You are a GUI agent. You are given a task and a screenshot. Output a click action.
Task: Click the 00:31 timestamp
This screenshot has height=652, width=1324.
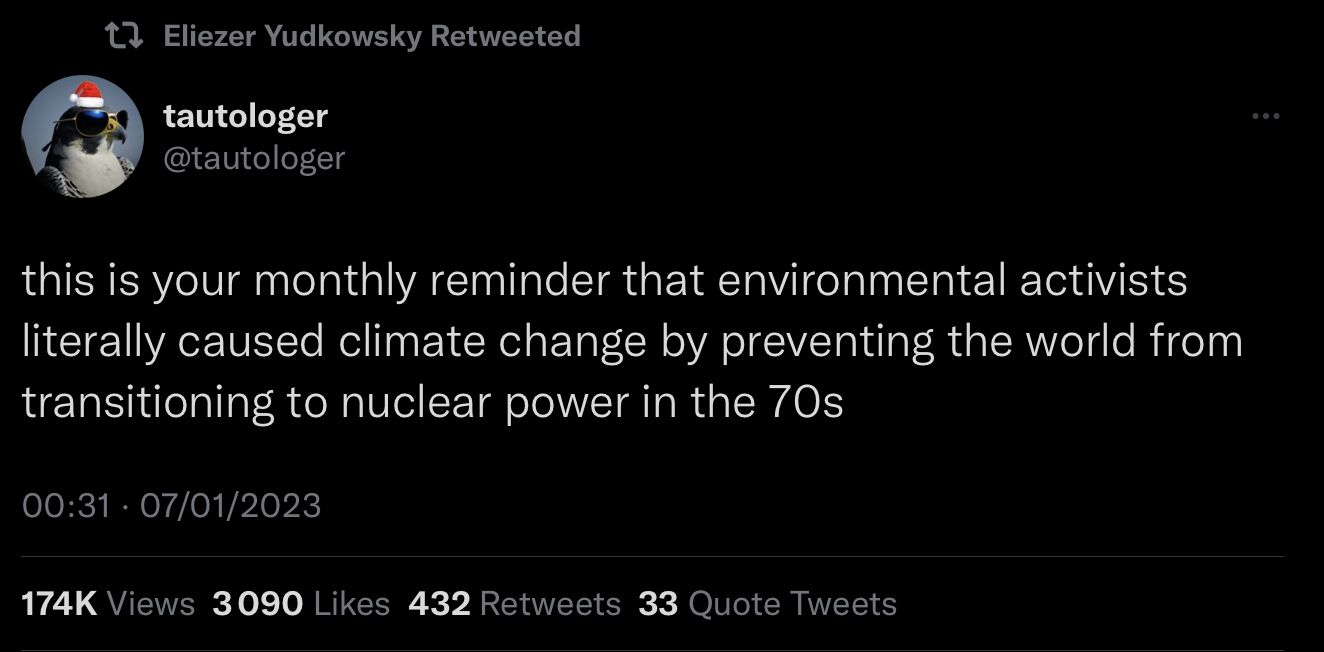(65, 505)
